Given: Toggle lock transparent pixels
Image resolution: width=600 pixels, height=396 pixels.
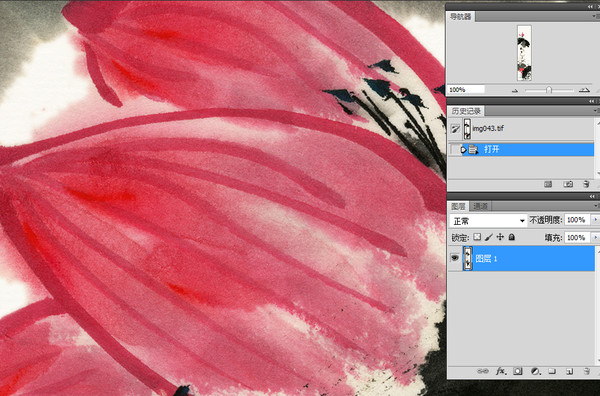Looking at the screenshot, I should 477,237.
